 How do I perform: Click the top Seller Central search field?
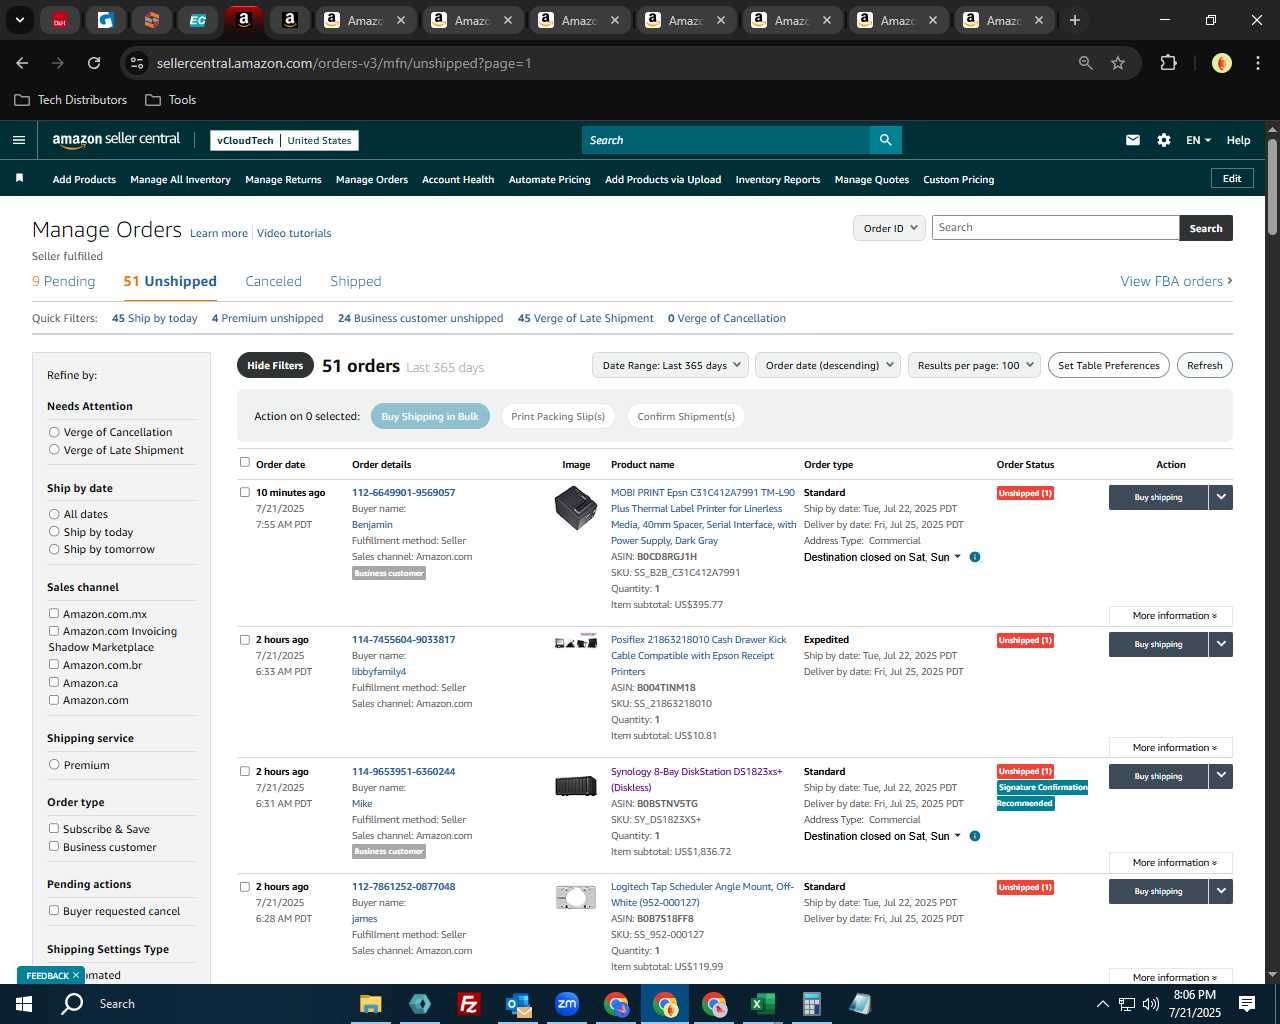[726, 140]
